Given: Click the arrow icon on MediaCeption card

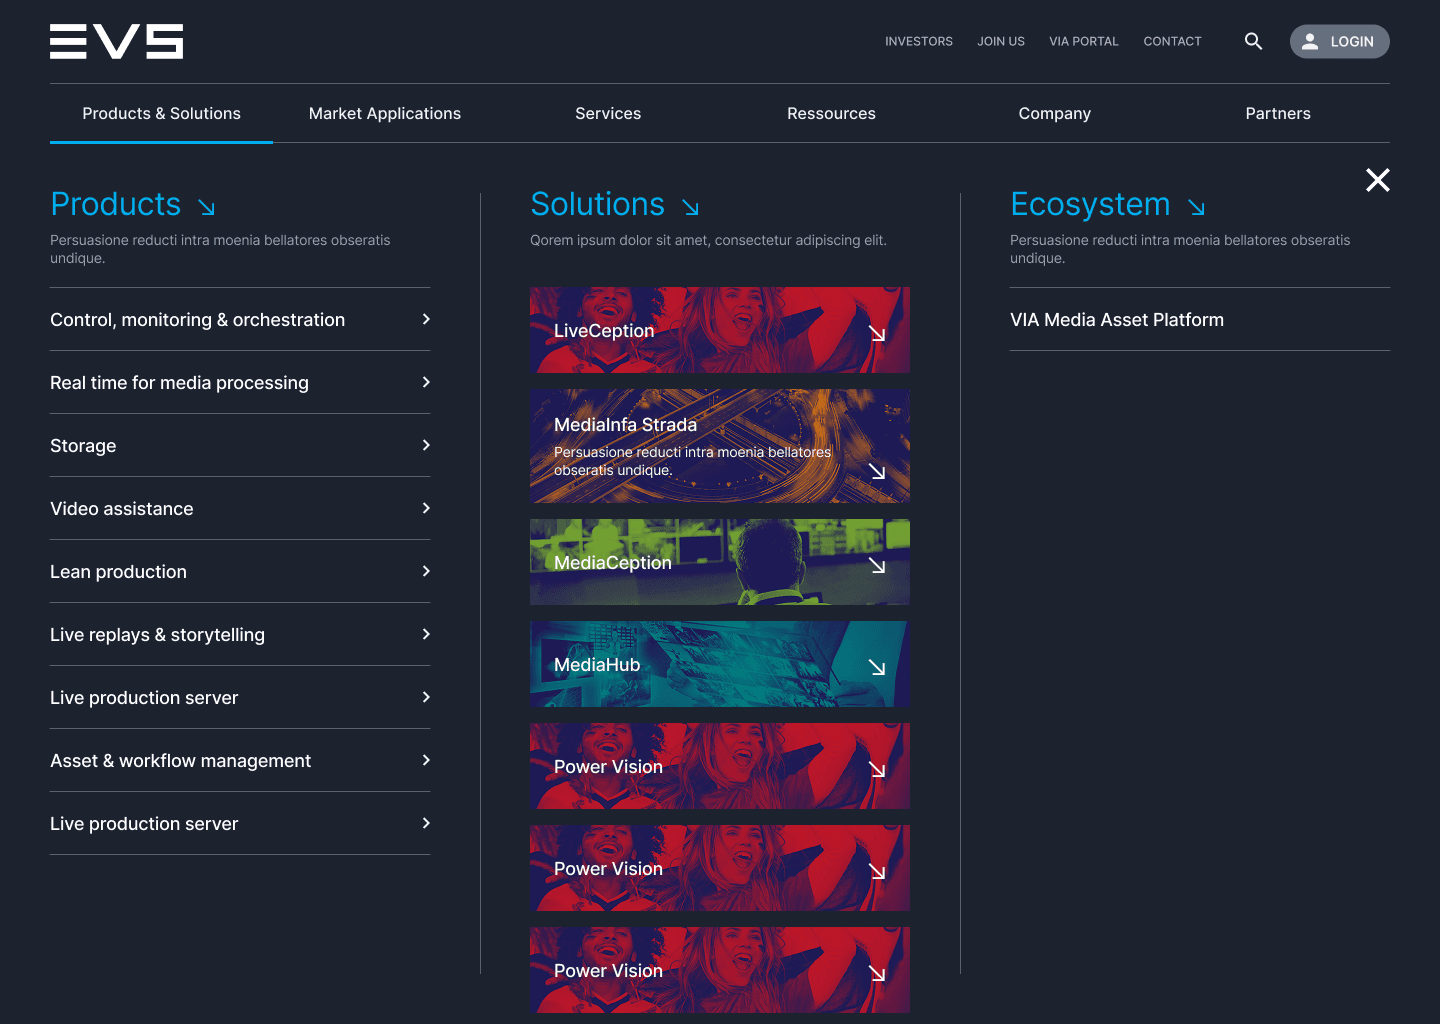Looking at the screenshot, I should [877, 565].
